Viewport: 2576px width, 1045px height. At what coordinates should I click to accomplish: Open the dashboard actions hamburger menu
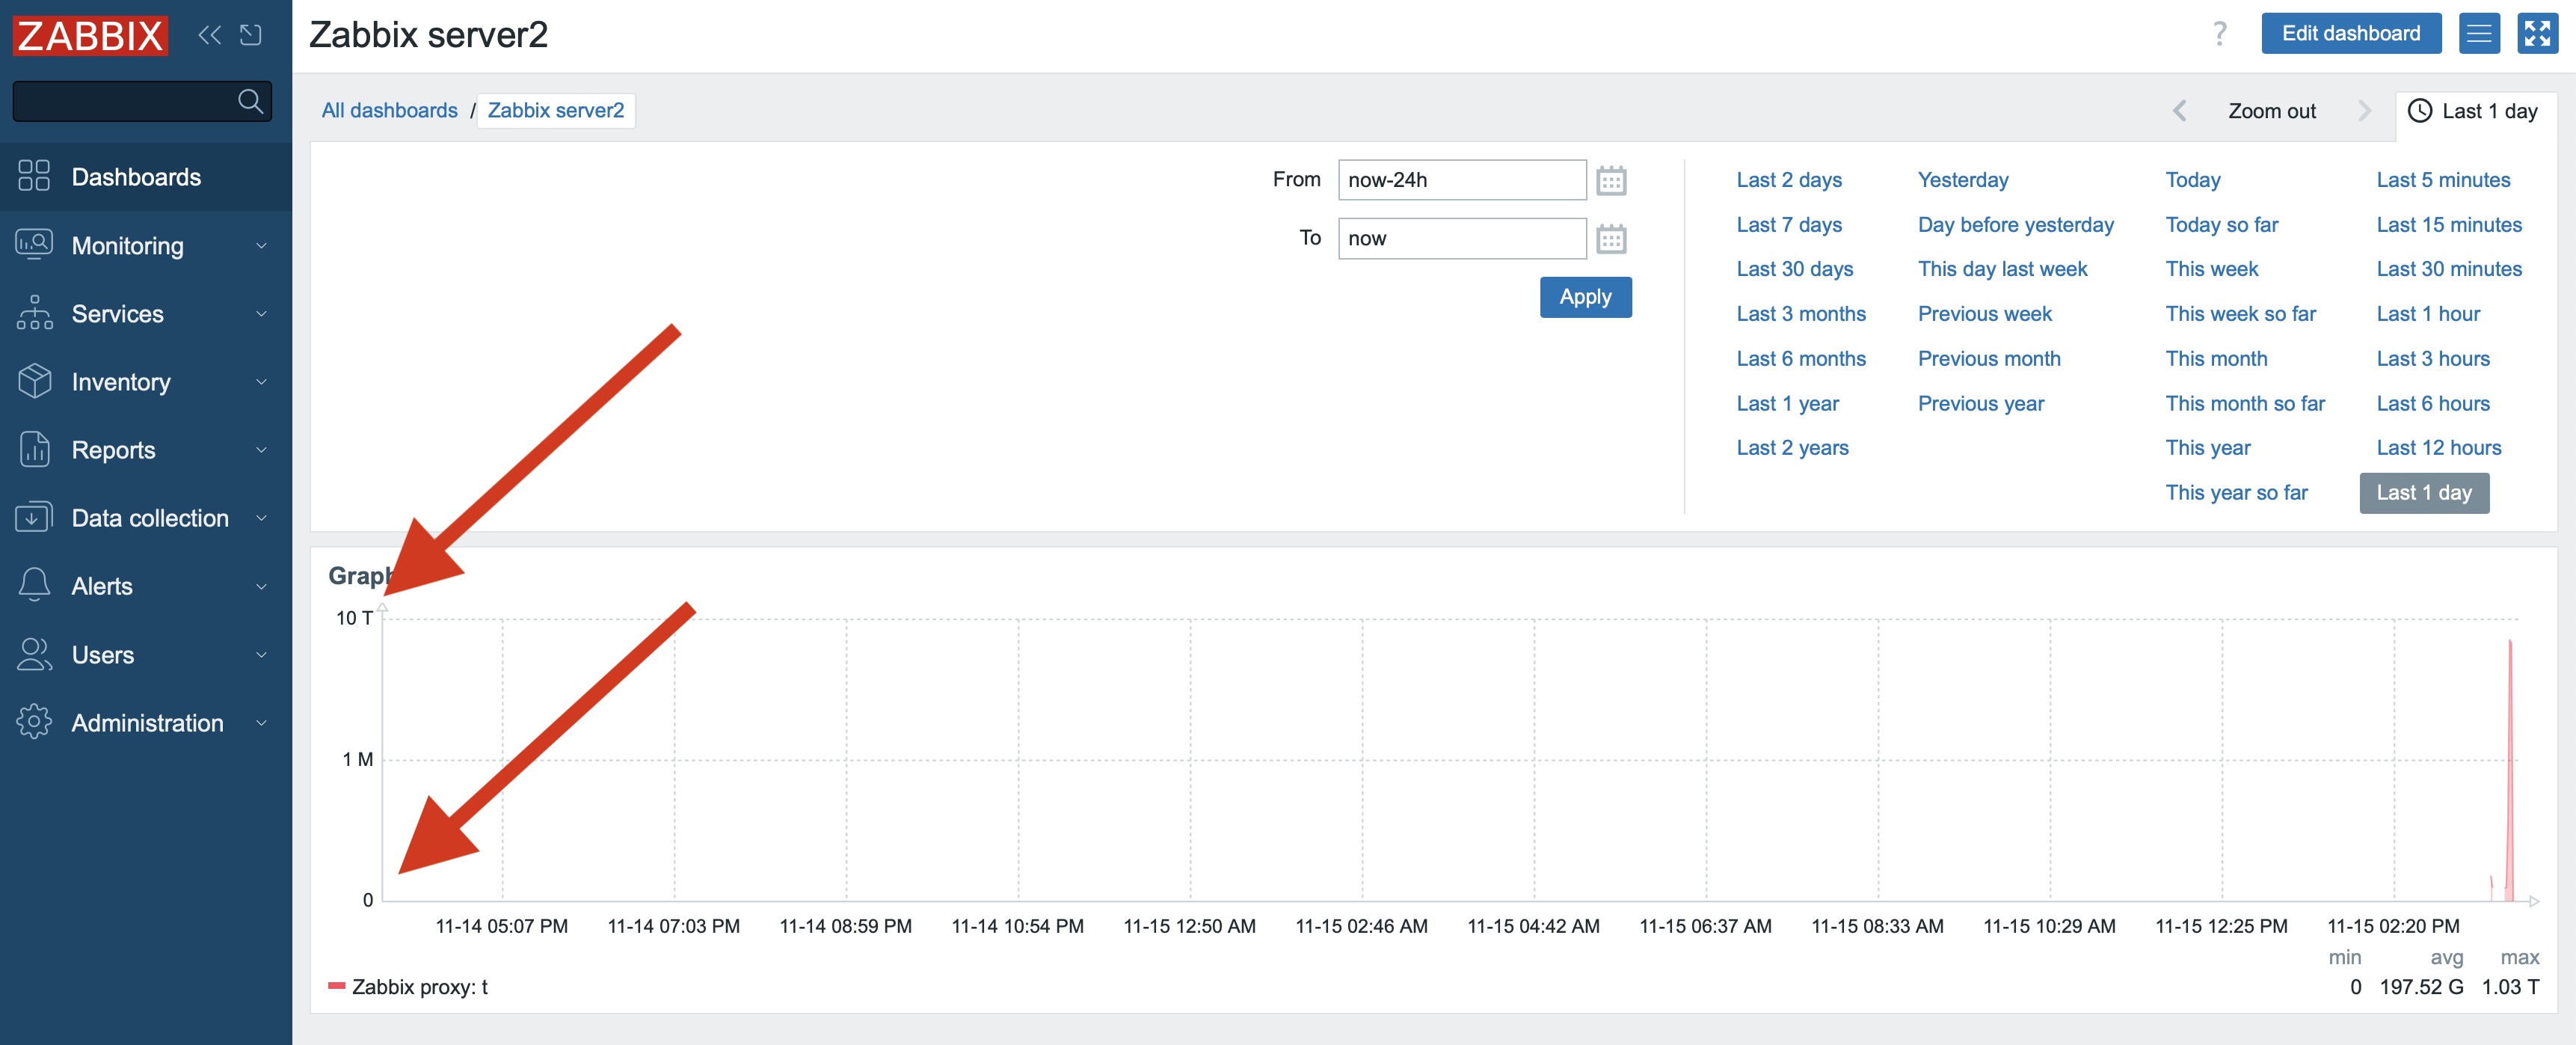point(2479,34)
